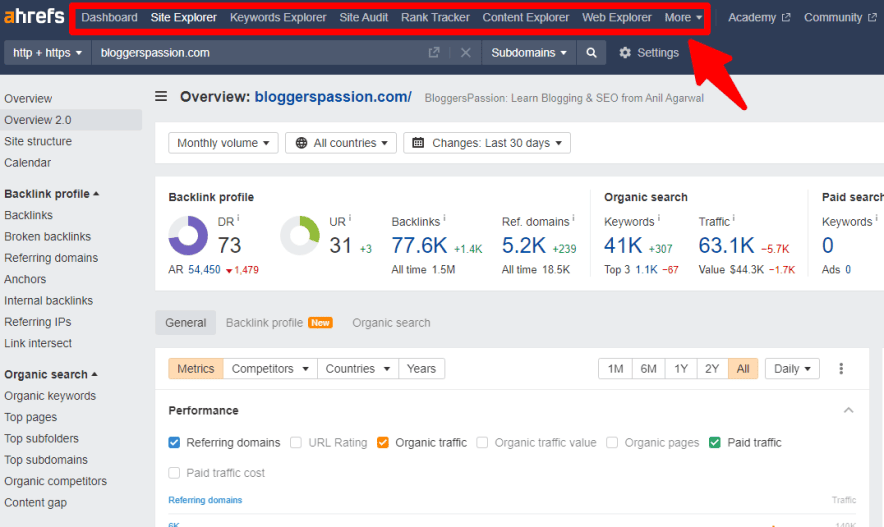
Task: Set chart range to 2Y
Action: (x=712, y=369)
